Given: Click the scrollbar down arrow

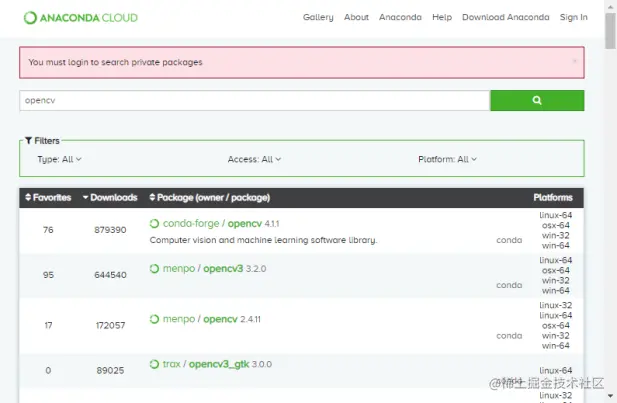Looking at the screenshot, I should [x=610, y=396].
